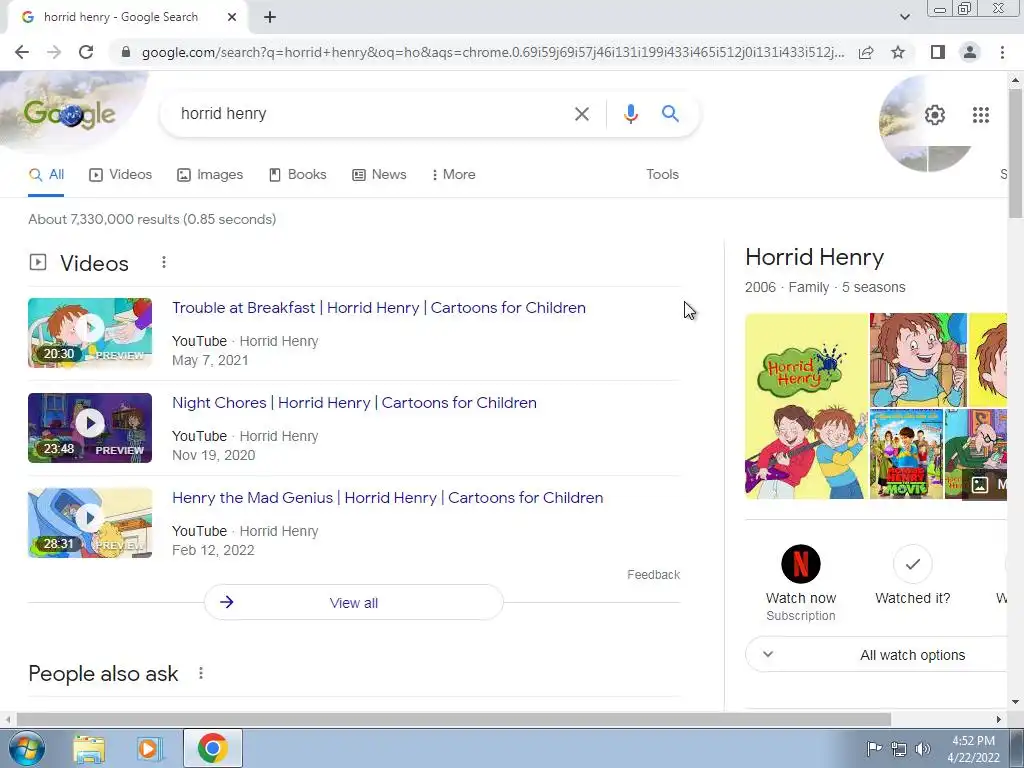Clear the search box text
The width and height of the screenshot is (1024, 768).
[x=582, y=114]
